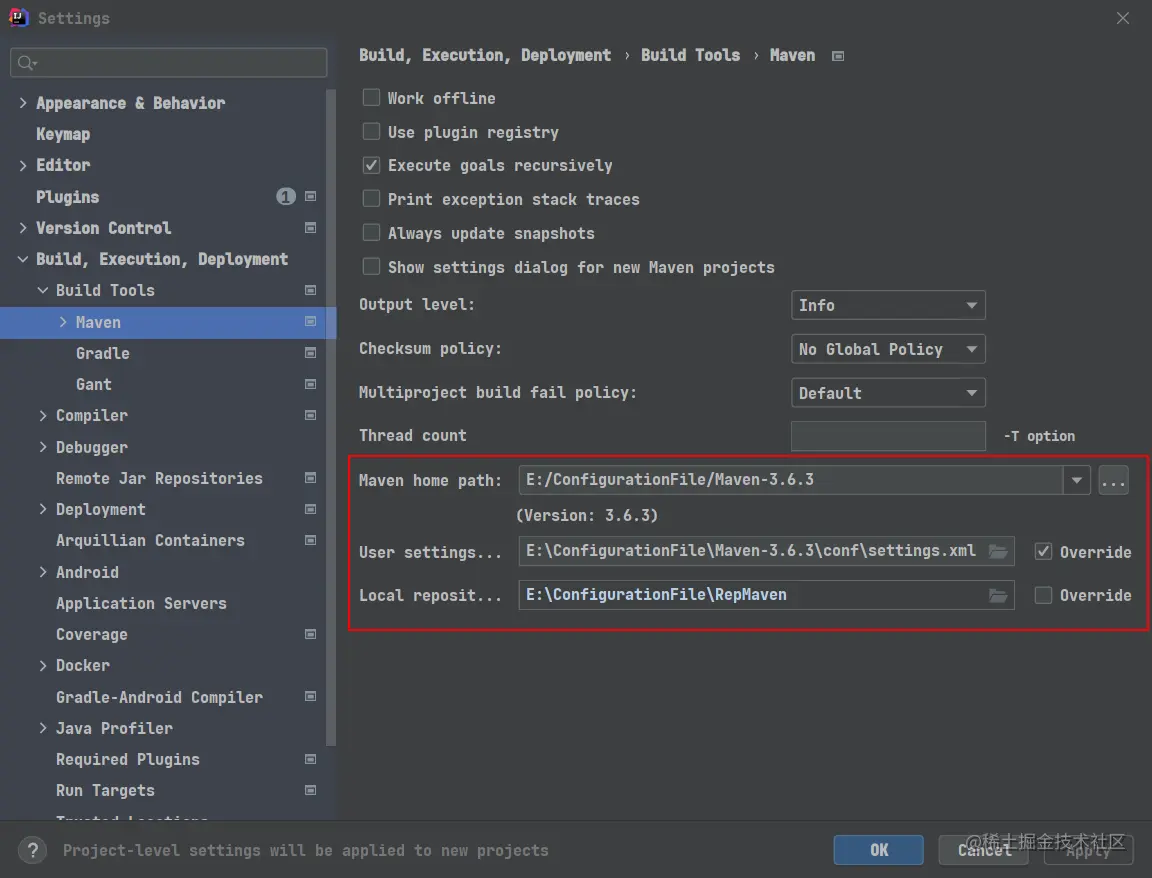
Task: Click the project-level icon beside Run Targets
Action: click(311, 790)
